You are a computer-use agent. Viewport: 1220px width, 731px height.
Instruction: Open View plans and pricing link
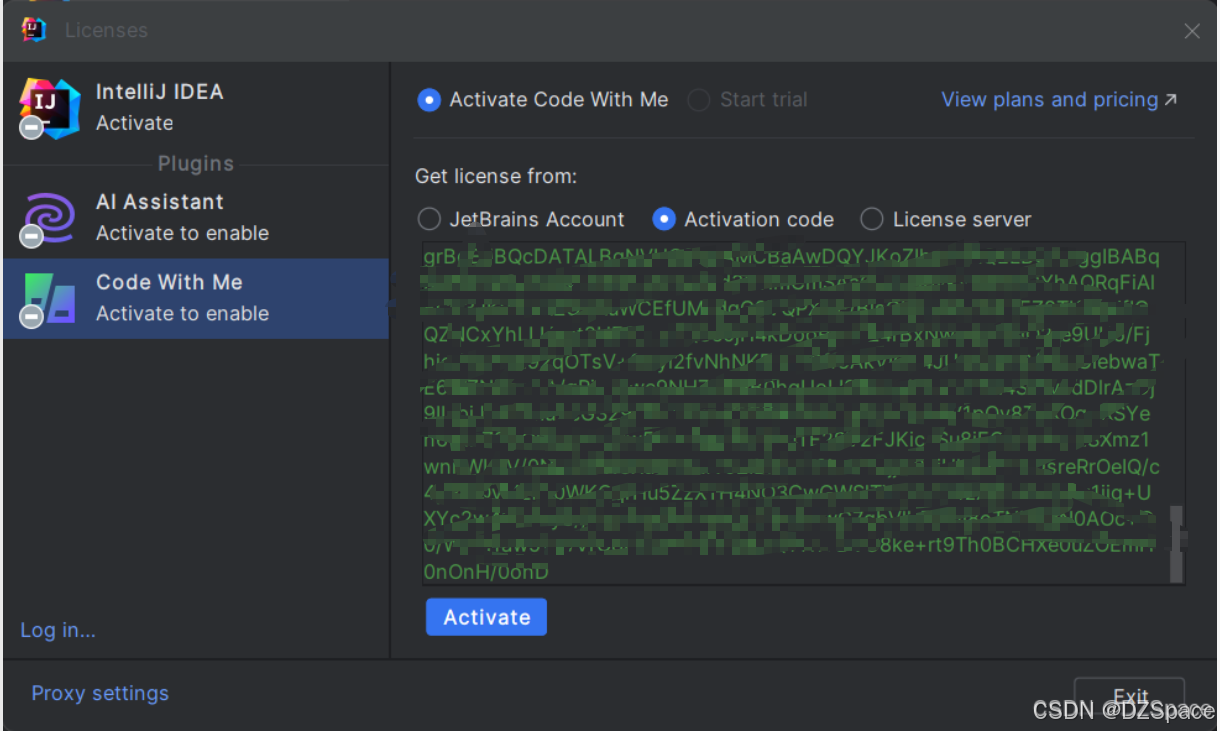click(1059, 100)
